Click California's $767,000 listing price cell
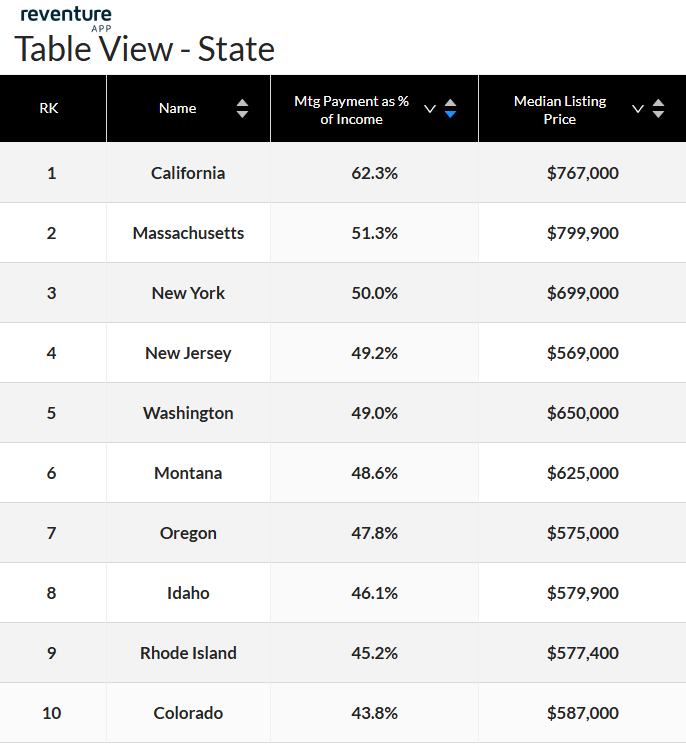The image size is (686, 744). click(582, 173)
